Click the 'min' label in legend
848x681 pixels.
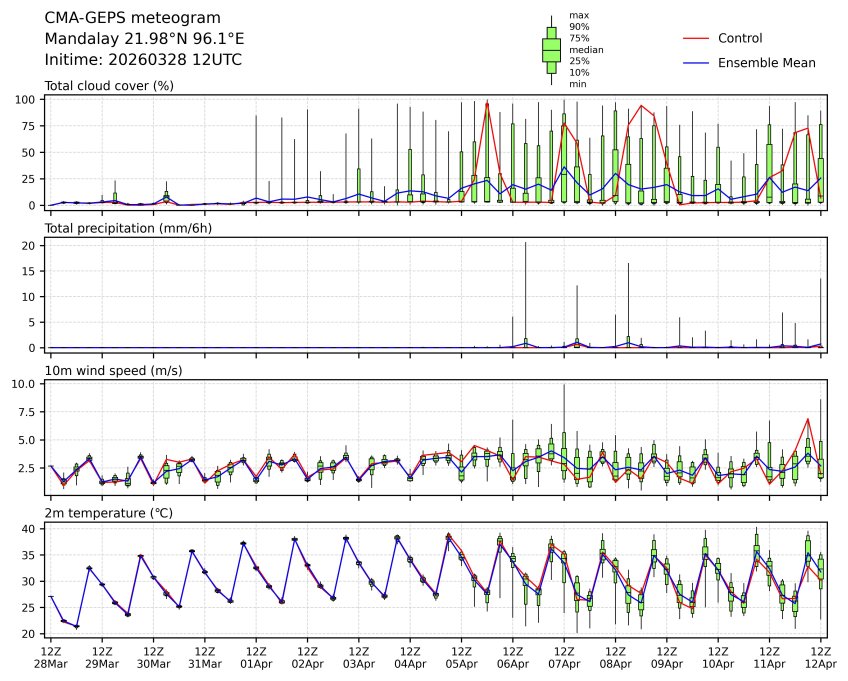coord(577,84)
